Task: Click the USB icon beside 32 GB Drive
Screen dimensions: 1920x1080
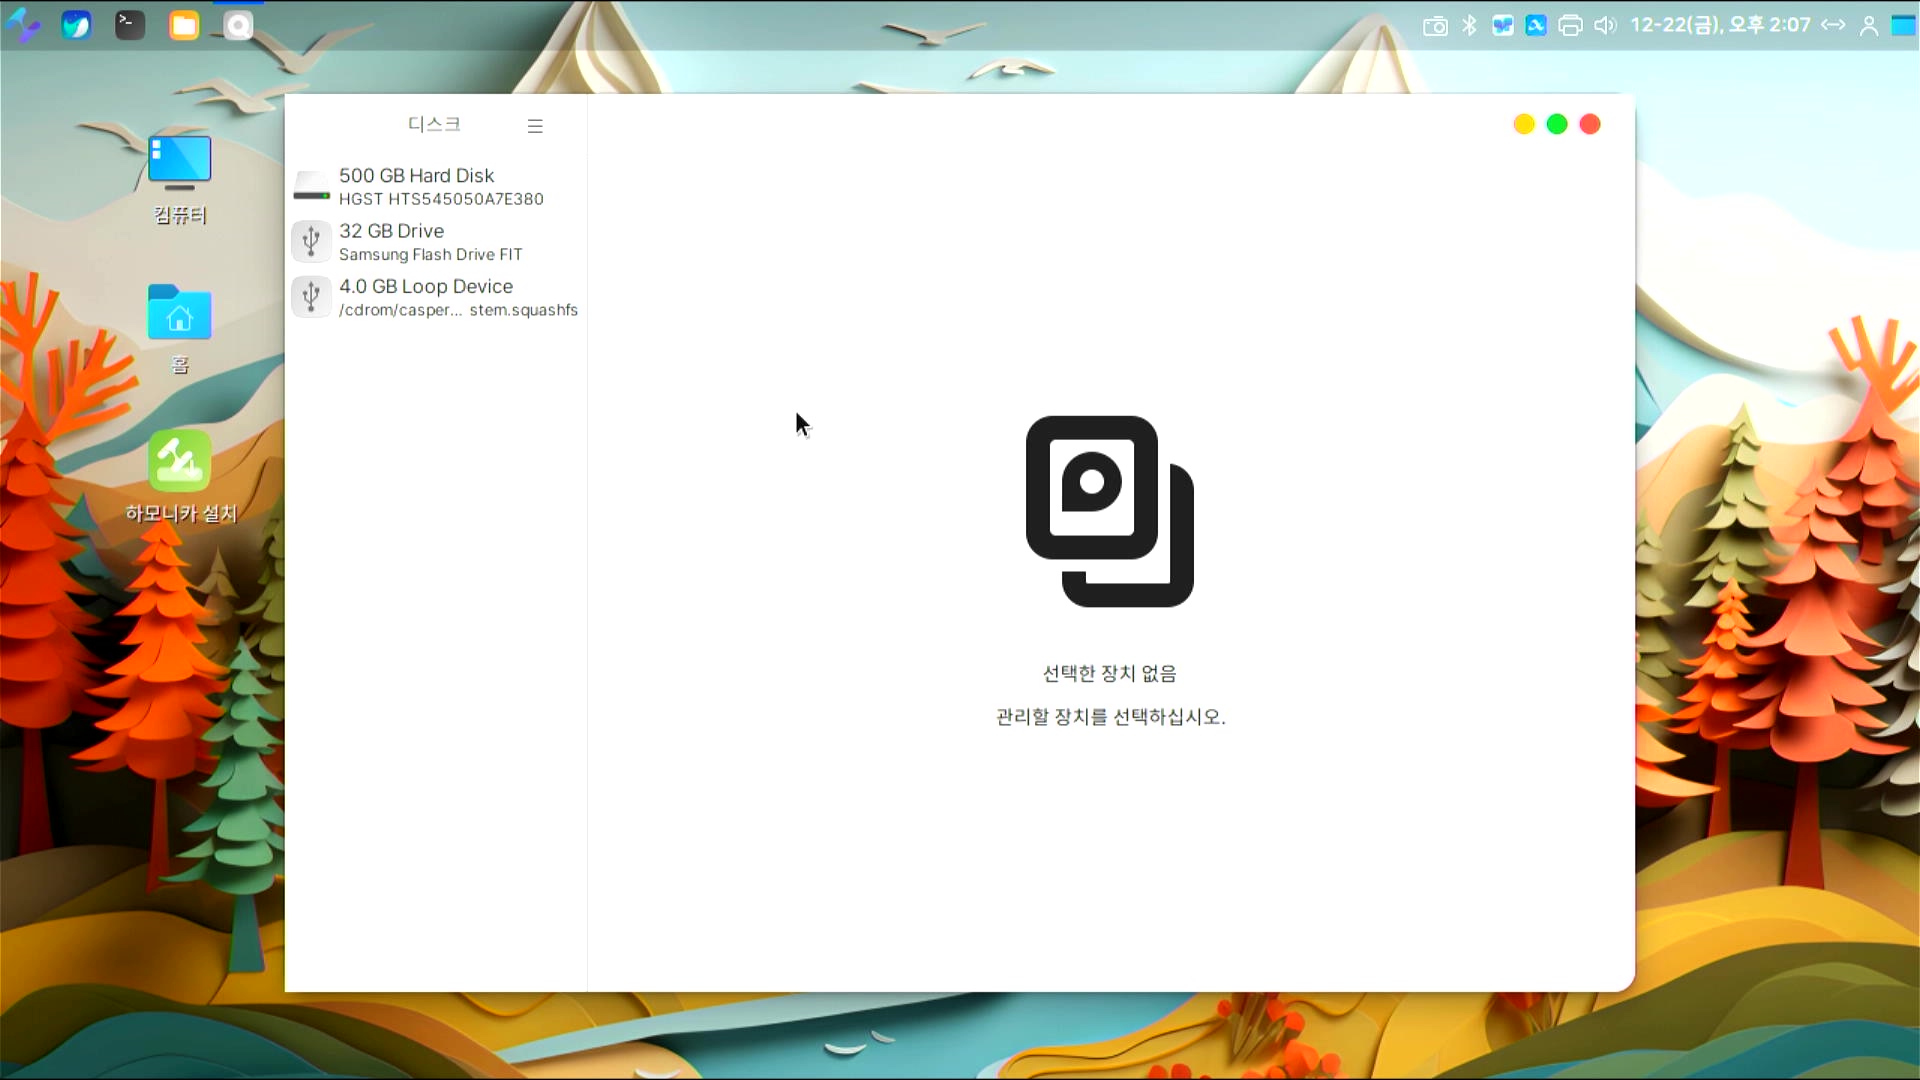Action: point(311,242)
